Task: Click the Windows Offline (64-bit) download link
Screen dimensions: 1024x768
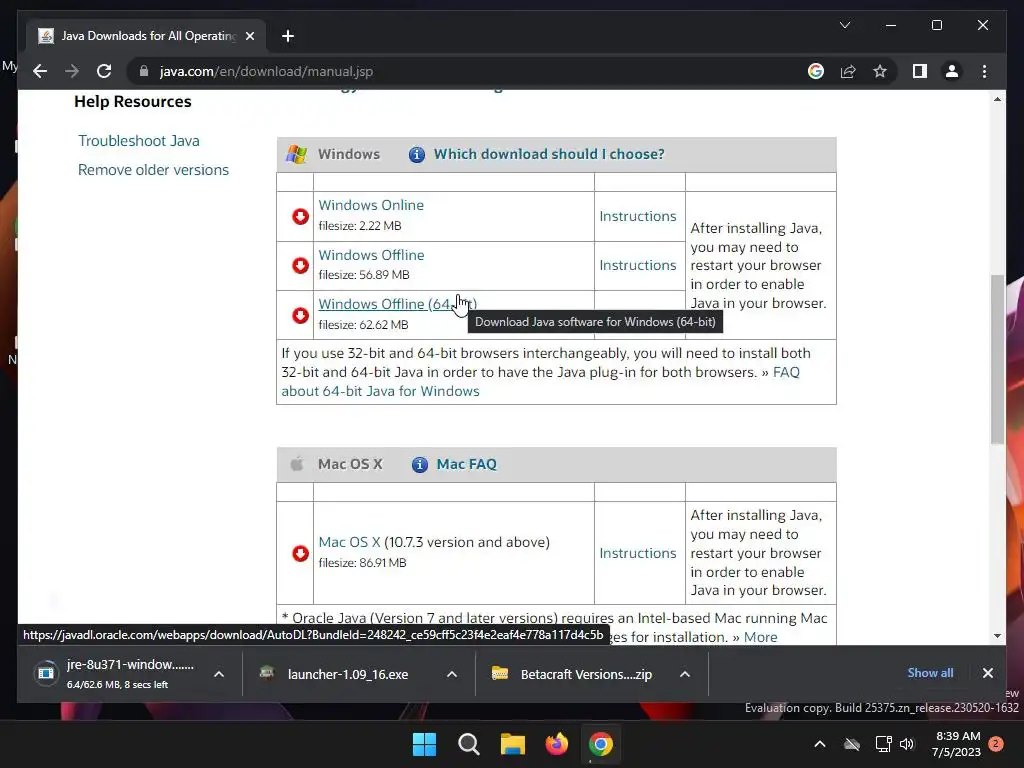Action: point(397,304)
